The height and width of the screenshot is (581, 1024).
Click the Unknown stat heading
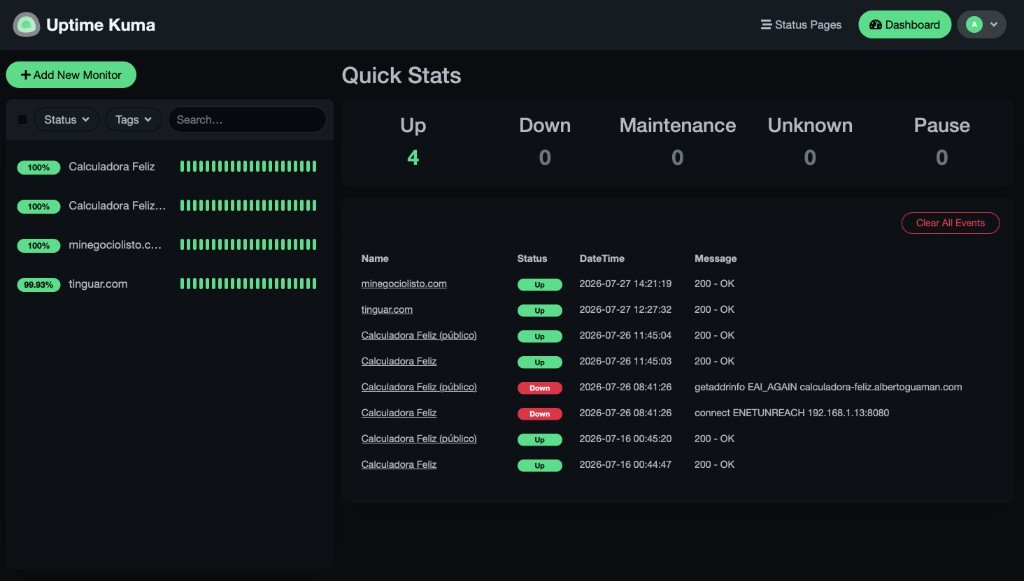[x=810, y=125]
